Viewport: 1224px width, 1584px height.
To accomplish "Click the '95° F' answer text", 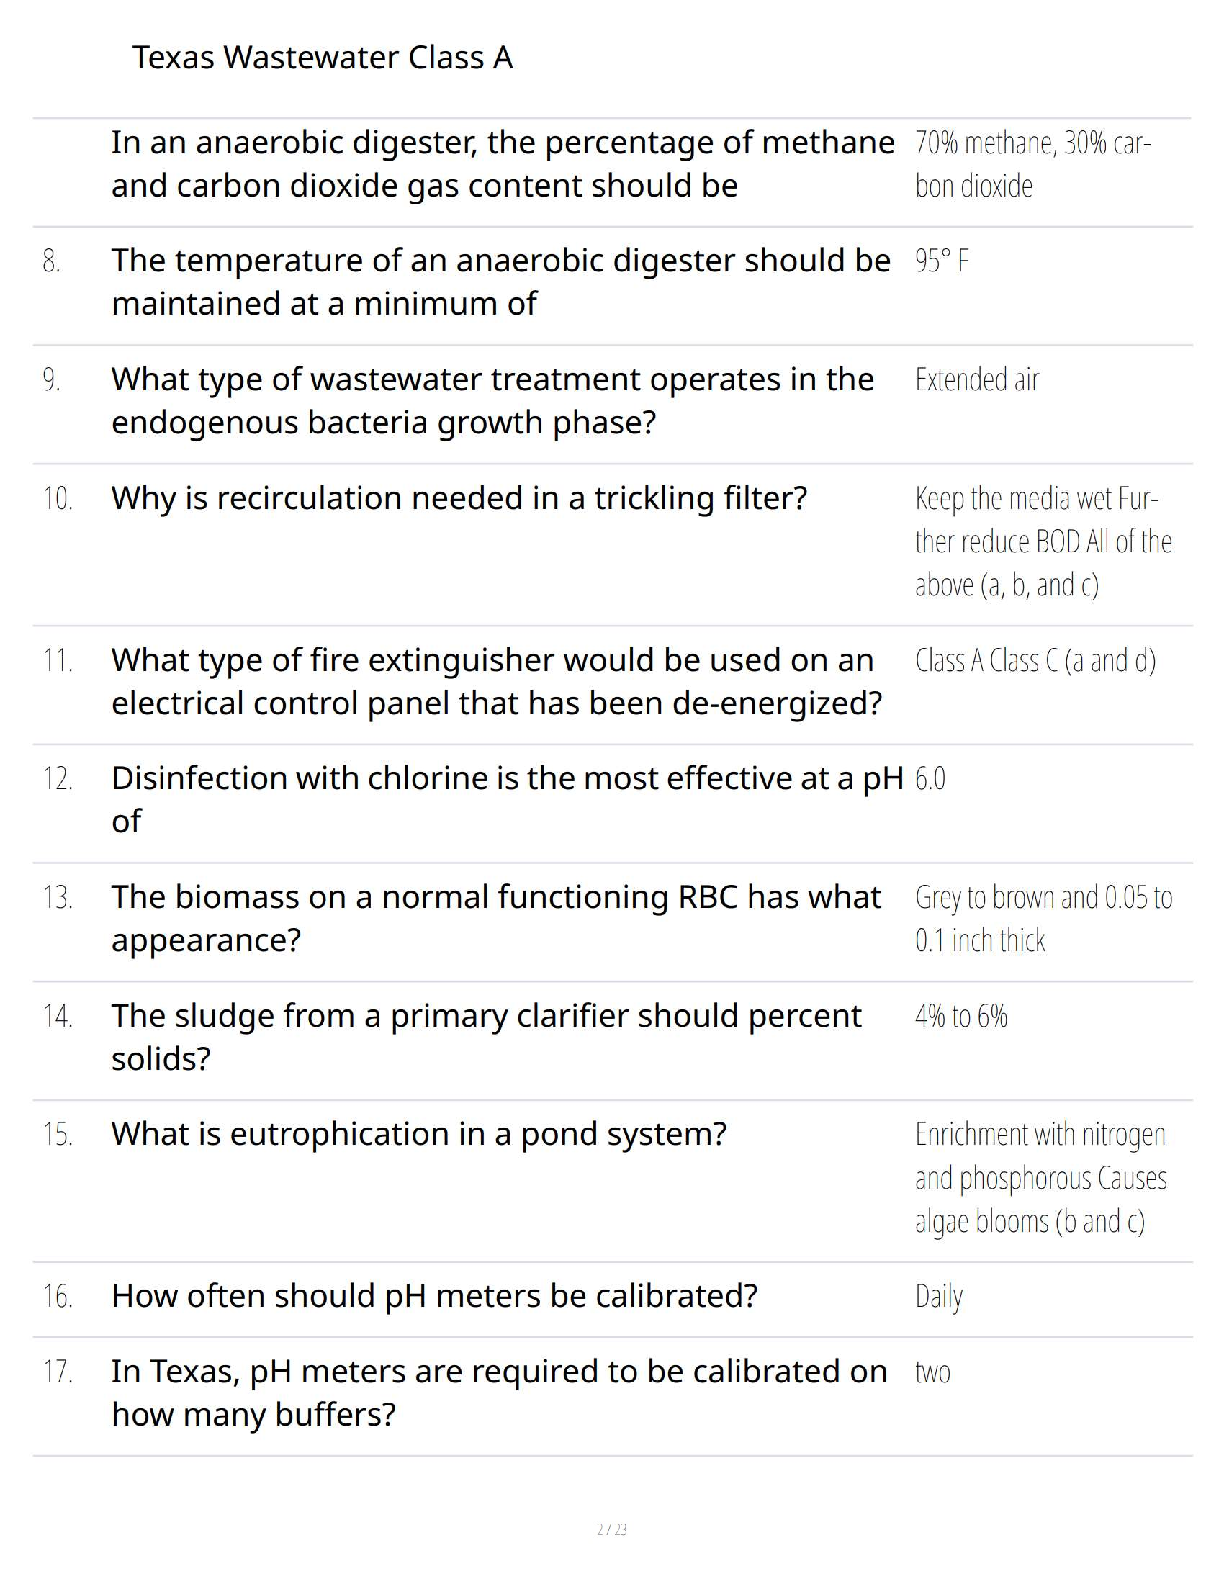I will pyautogui.click(x=942, y=261).
